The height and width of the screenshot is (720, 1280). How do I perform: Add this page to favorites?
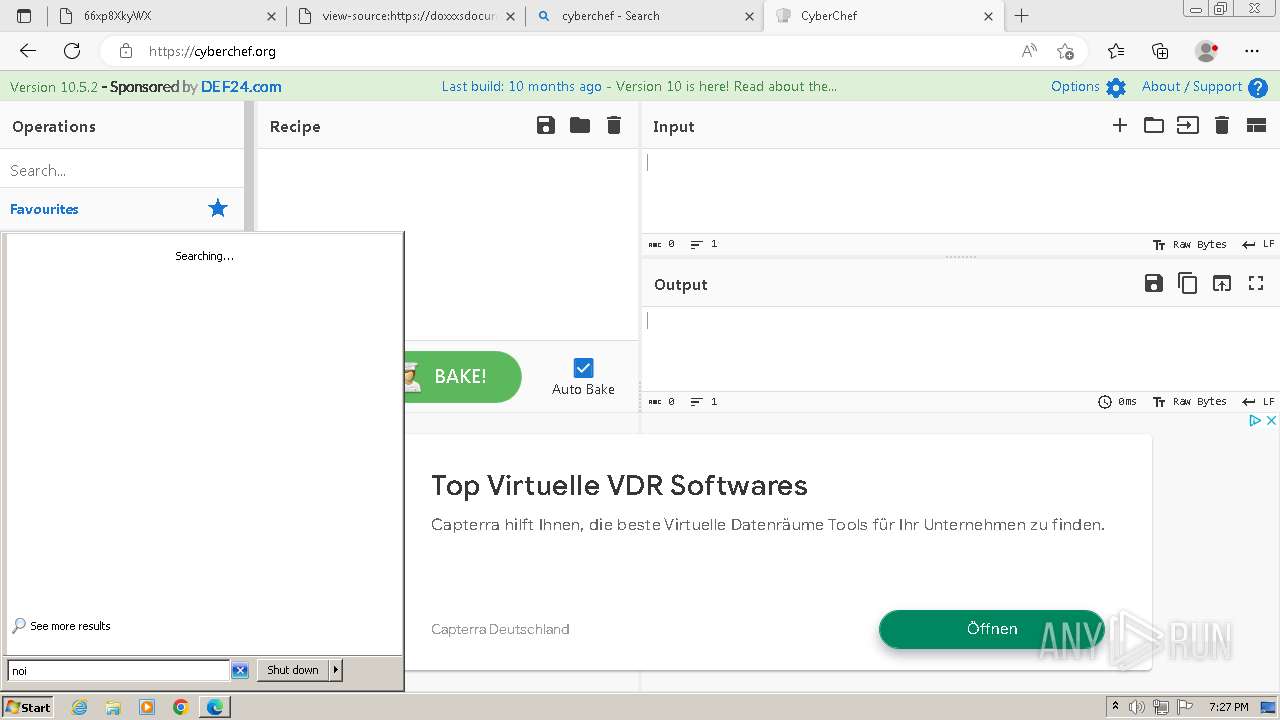point(1065,51)
